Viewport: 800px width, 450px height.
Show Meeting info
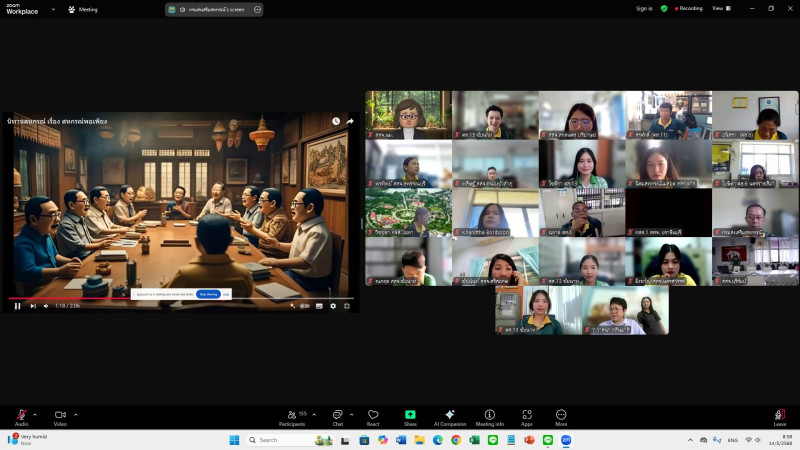(490, 417)
